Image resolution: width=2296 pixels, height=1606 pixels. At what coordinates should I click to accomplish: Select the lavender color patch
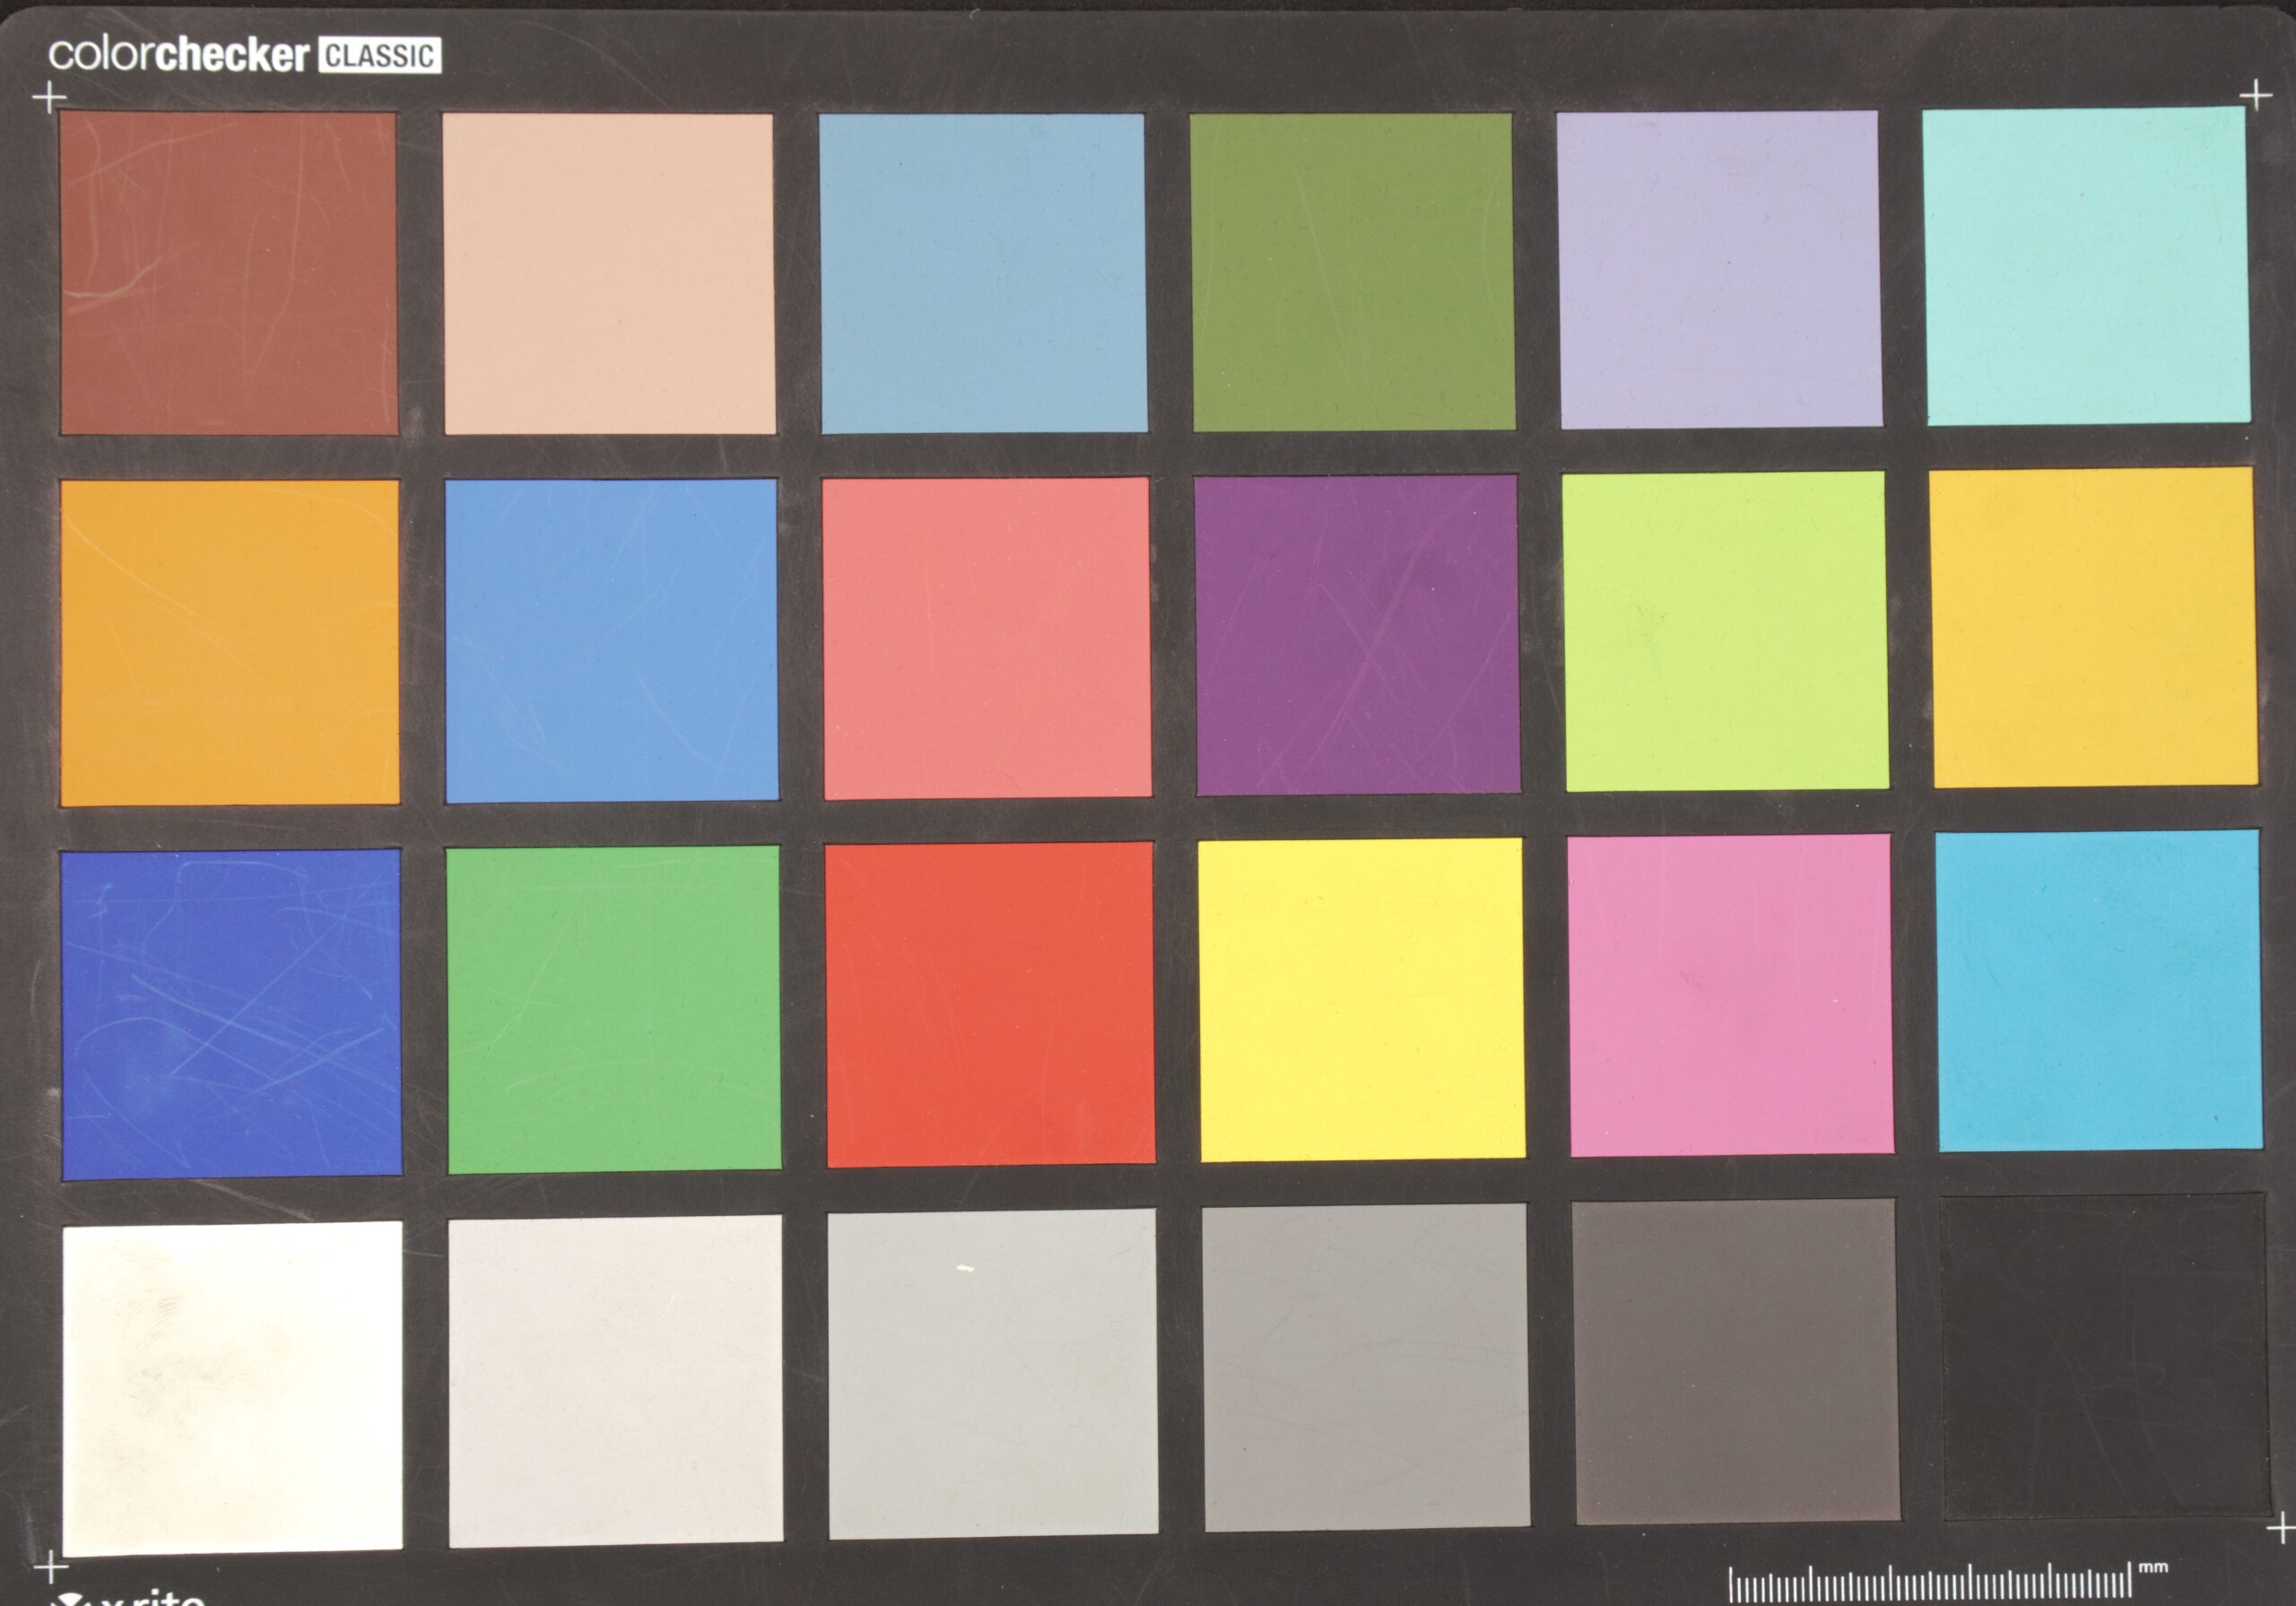1719,270
